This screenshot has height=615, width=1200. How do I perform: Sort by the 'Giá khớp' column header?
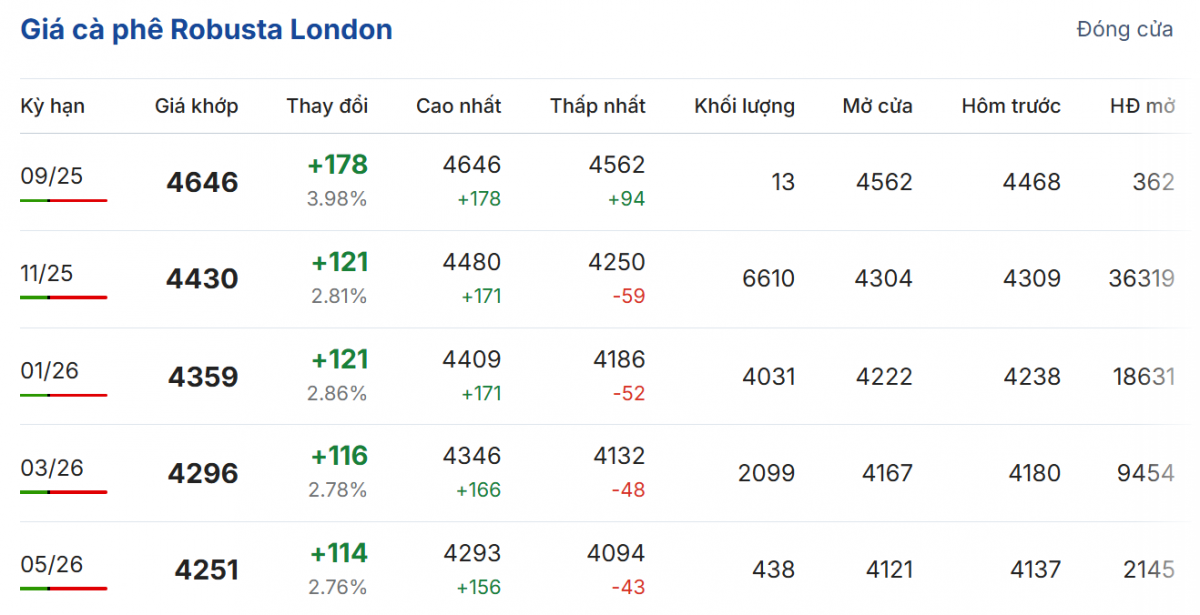[x=197, y=106]
